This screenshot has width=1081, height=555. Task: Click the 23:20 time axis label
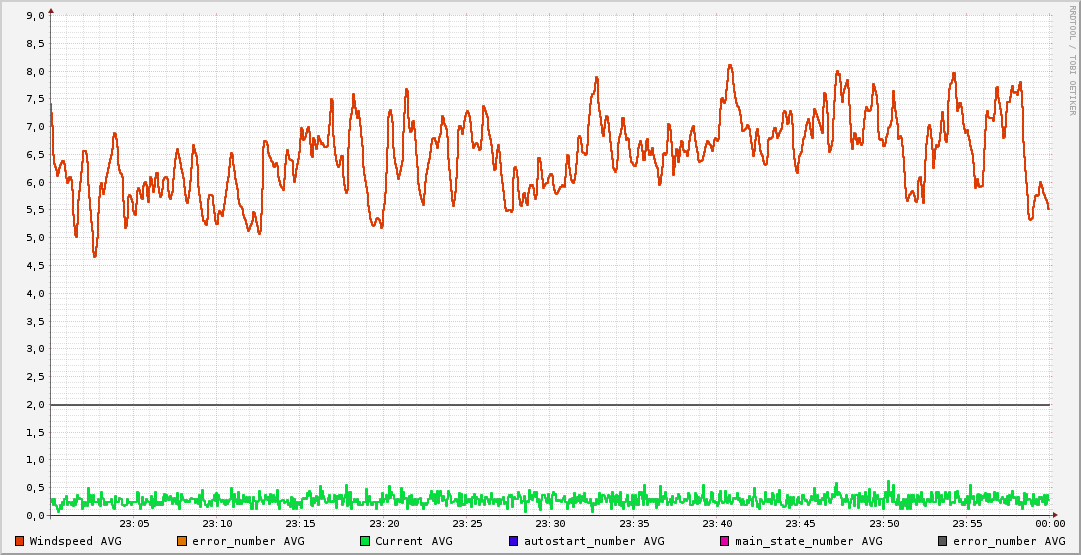tap(384, 525)
